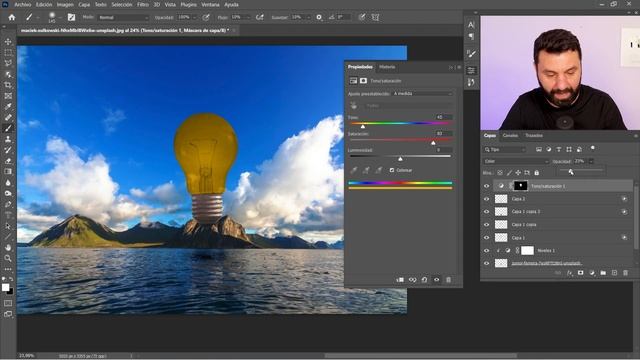
Task: Select the Eraser tool
Action: pyautogui.click(x=8, y=161)
